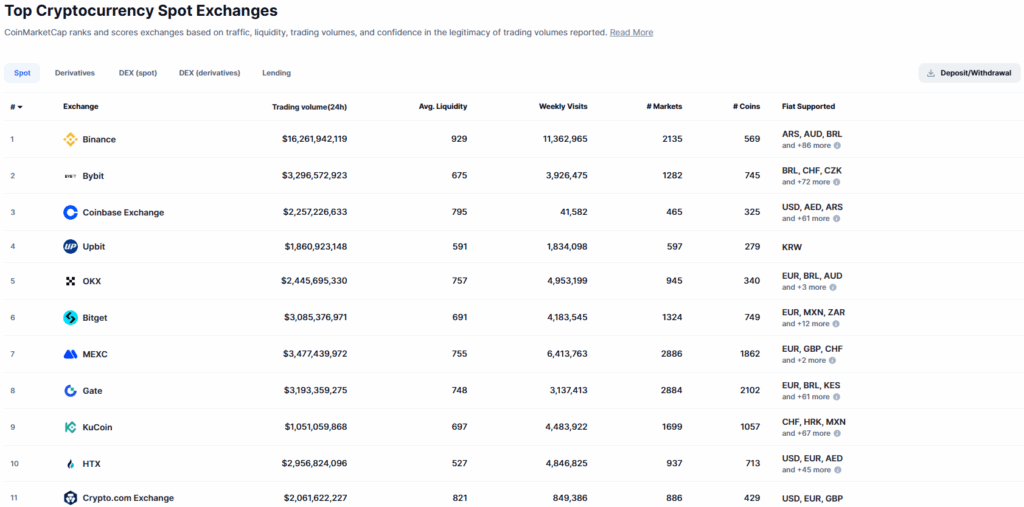Open the Read More link
This screenshot has width=1024, height=507.
pos(632,33)
